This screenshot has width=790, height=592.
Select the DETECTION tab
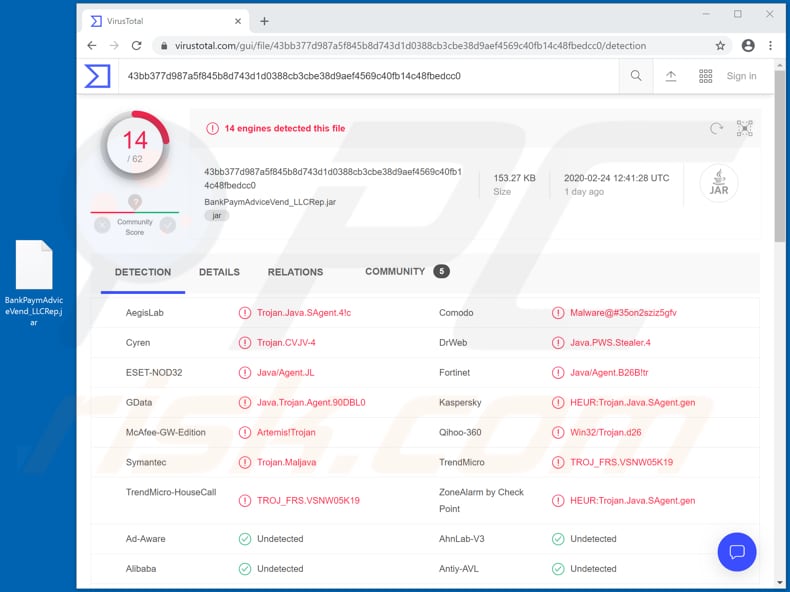[143, 272]
